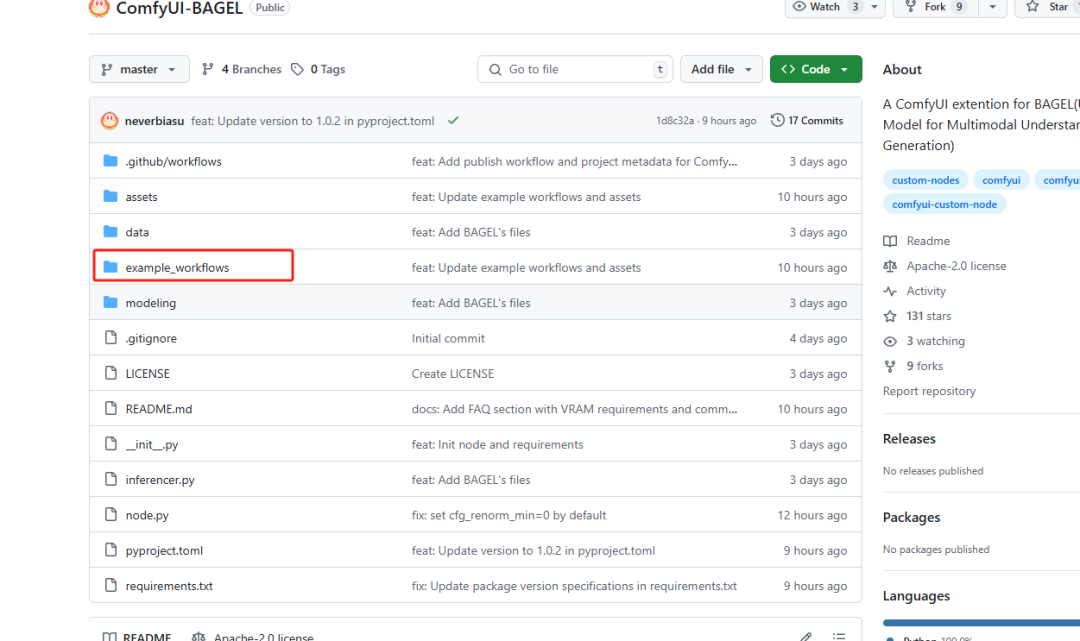Click the ComfyUI-BAGEL repository title
This screenshot has height=641, width=1080.
pos(179,8)
